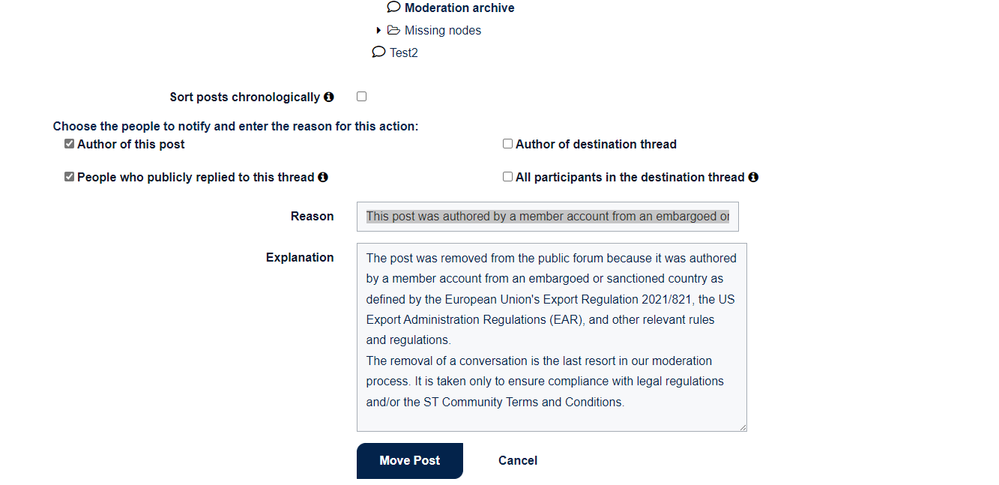The image size is (999, 485).
Task: Click the Move Post button
Action: [410, 461]
